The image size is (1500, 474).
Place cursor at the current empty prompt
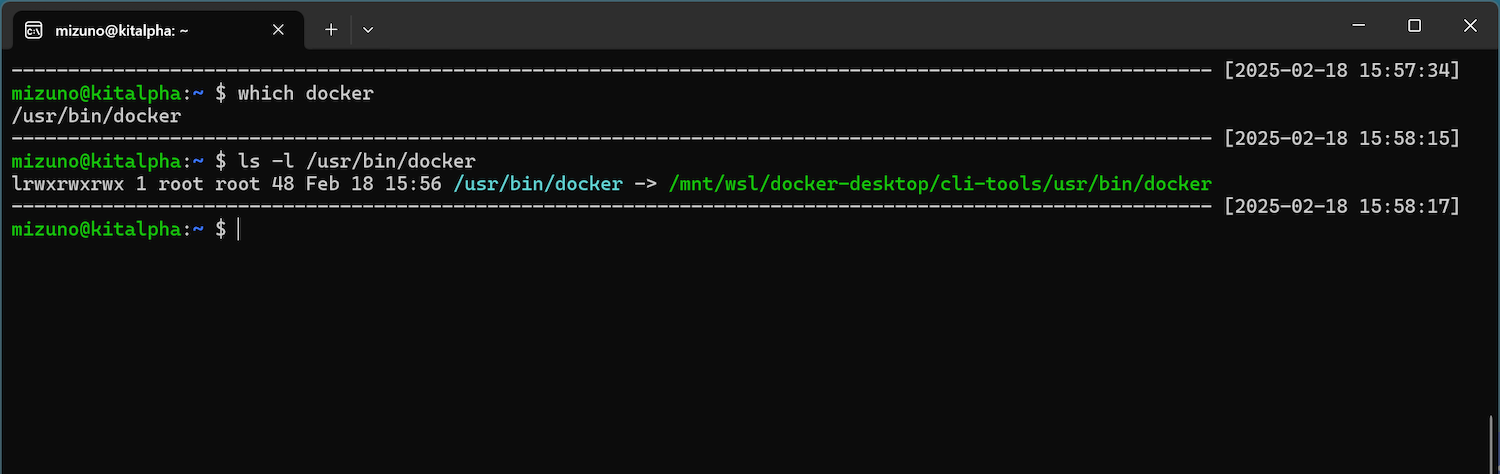click(x=240, y=229)
